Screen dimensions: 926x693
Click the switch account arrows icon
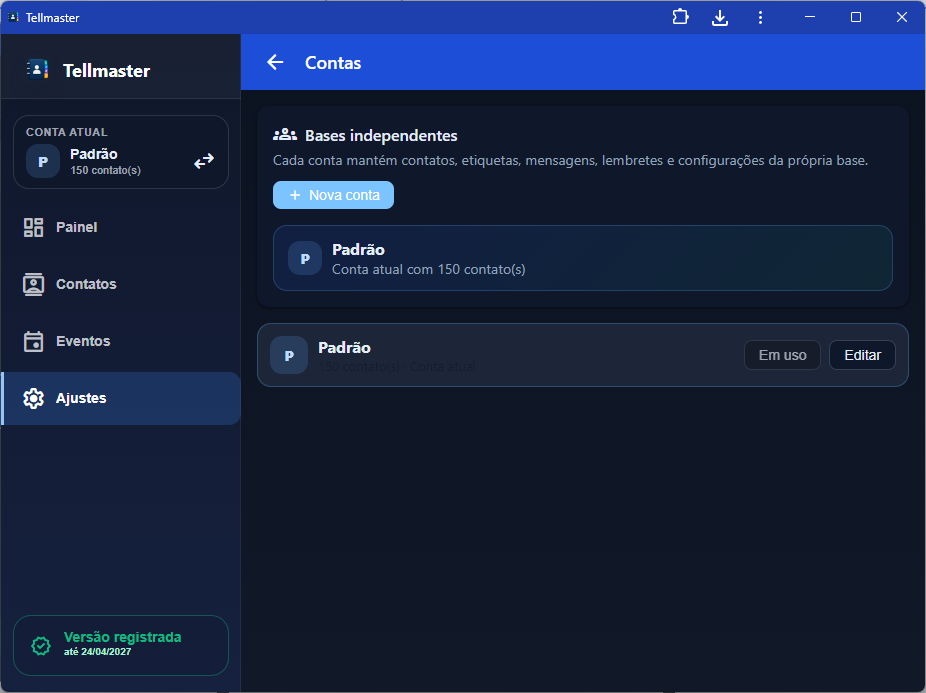click(x=204, y=161)
